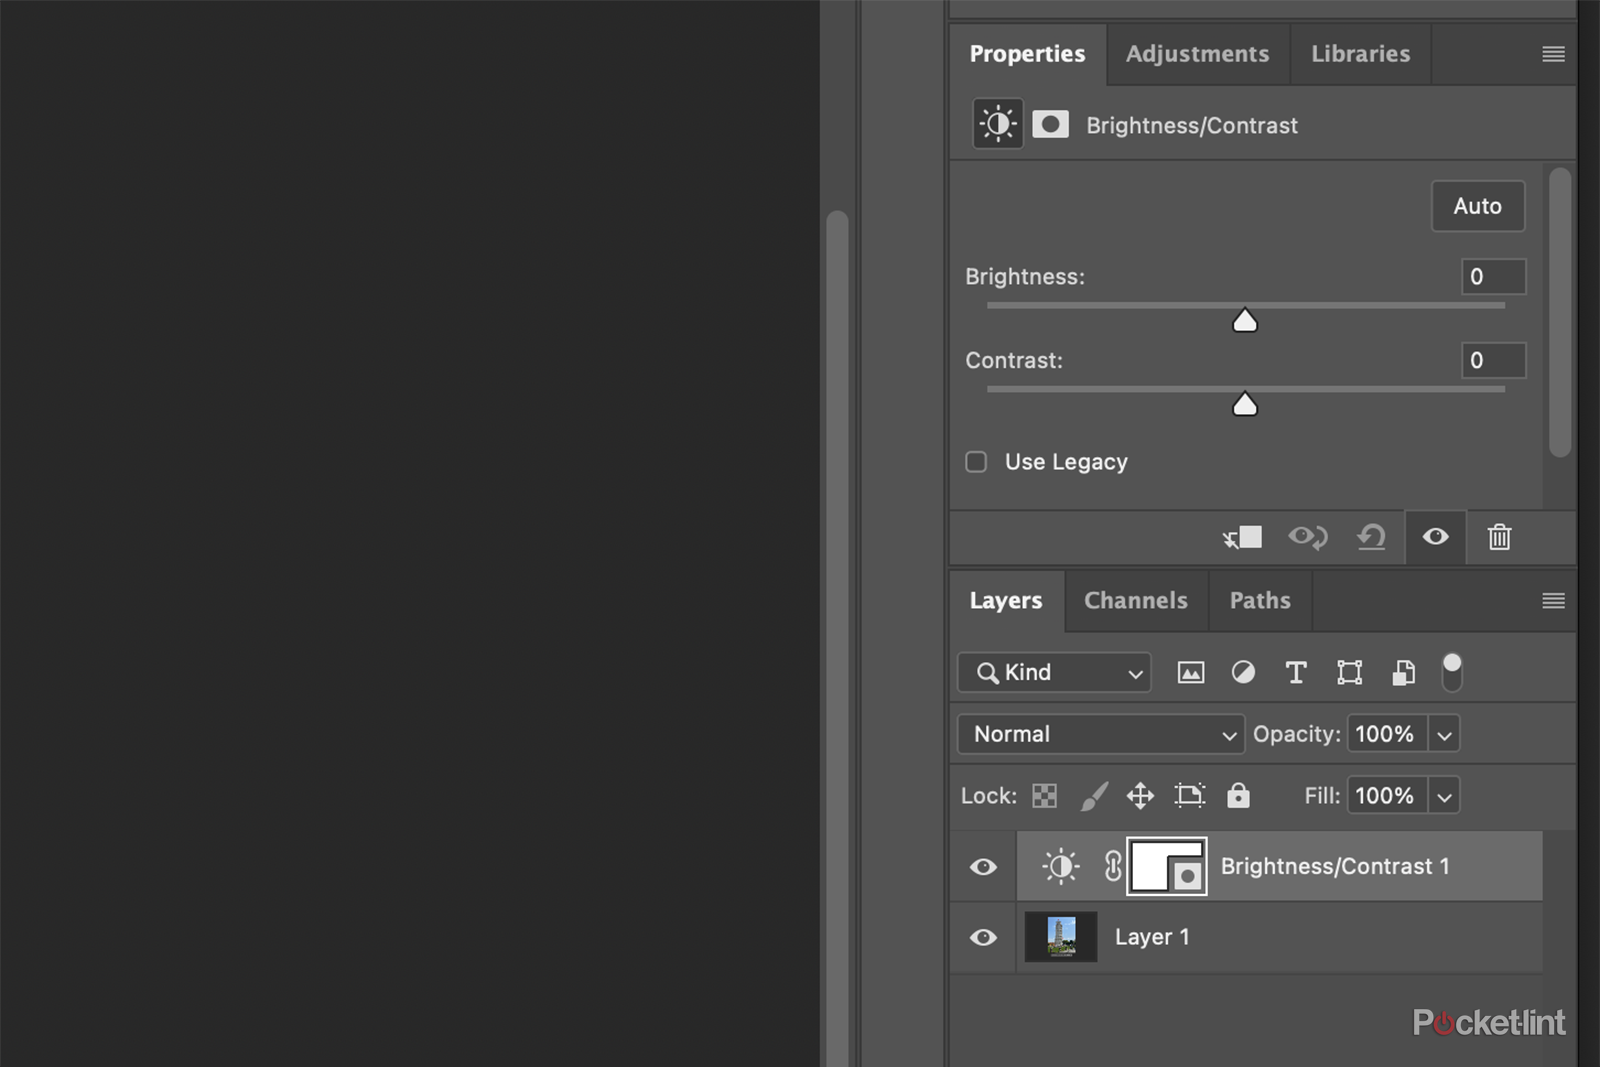Switch to the Channels tab
This screenshot has width=1600, height=1067.
tap(1135, 601)
